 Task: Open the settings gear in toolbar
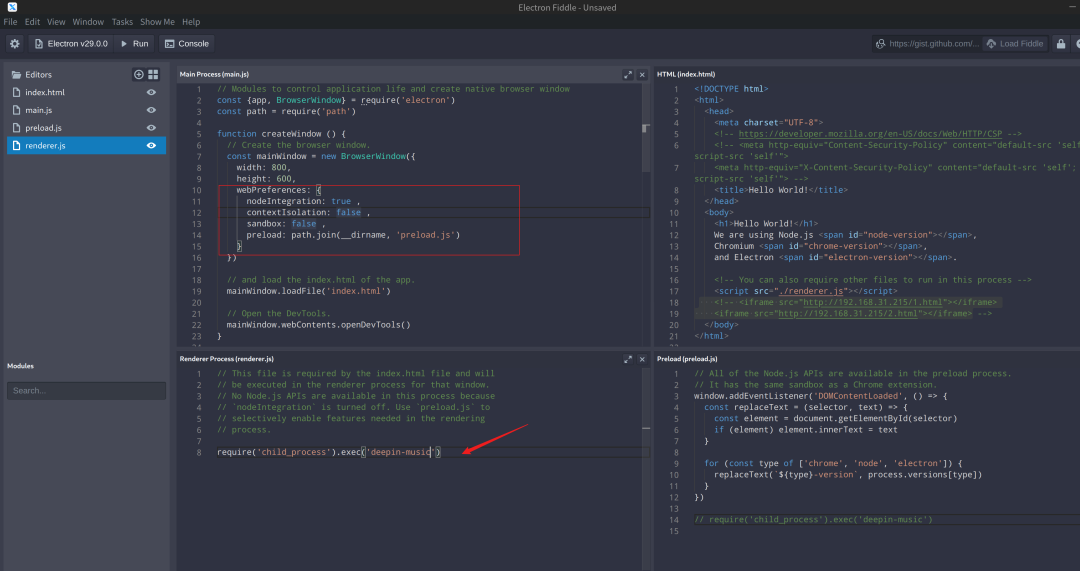14,44
